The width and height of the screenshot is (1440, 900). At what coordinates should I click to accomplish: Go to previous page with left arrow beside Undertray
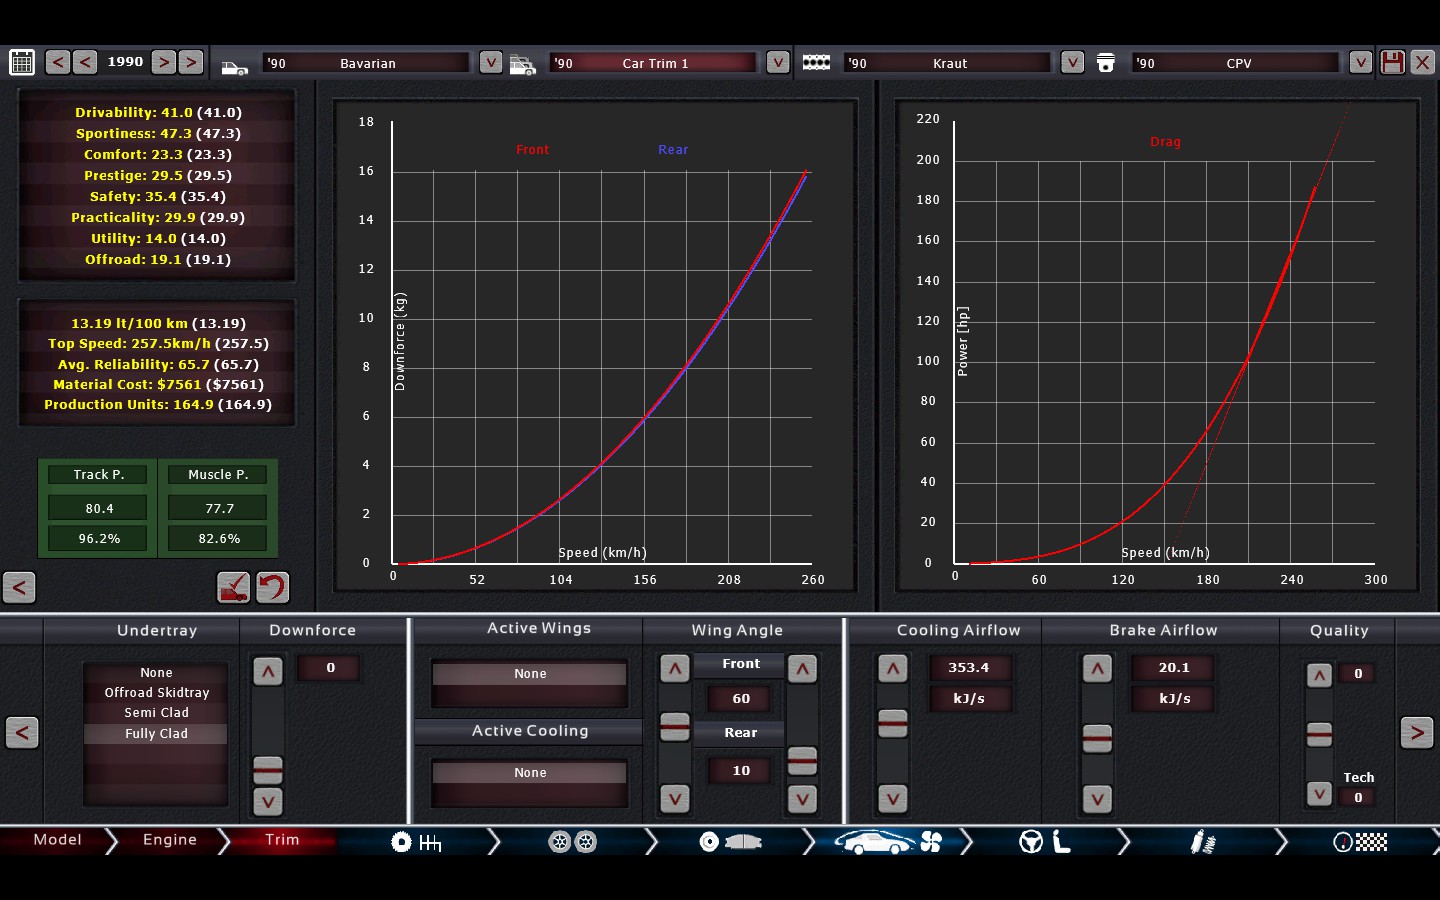click(x=22, y=733)
